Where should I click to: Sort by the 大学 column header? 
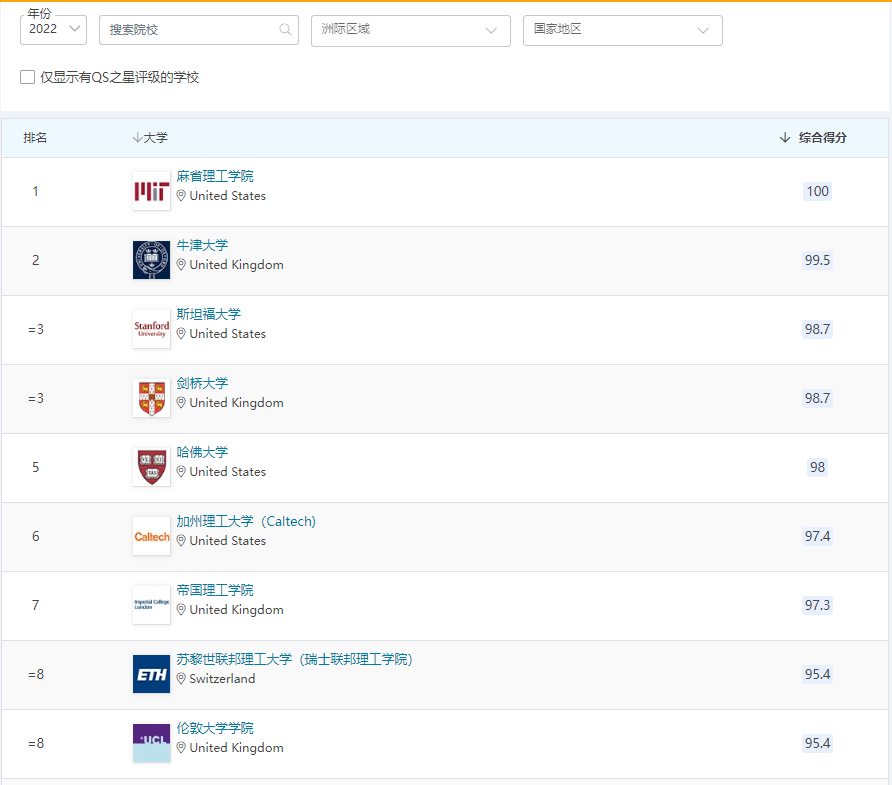tap(150, 138)
